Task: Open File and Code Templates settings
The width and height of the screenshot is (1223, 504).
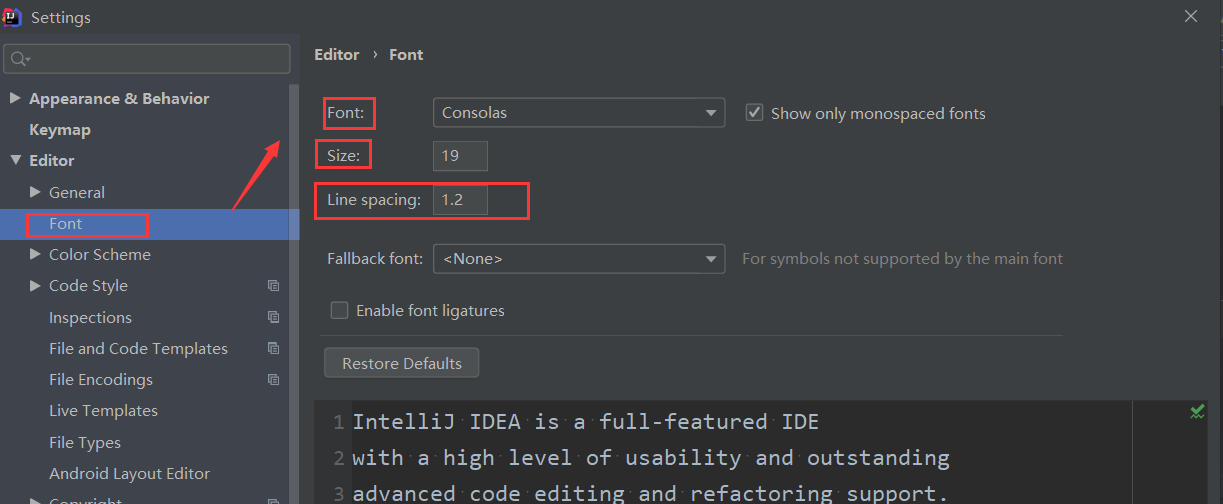Action: tap(138, 348)
